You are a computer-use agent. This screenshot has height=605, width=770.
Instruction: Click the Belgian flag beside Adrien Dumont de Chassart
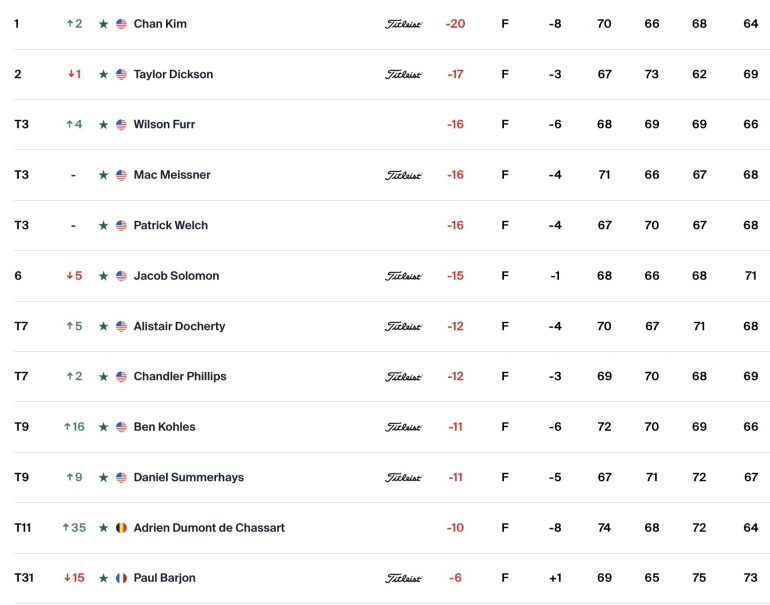click(121, 528)
